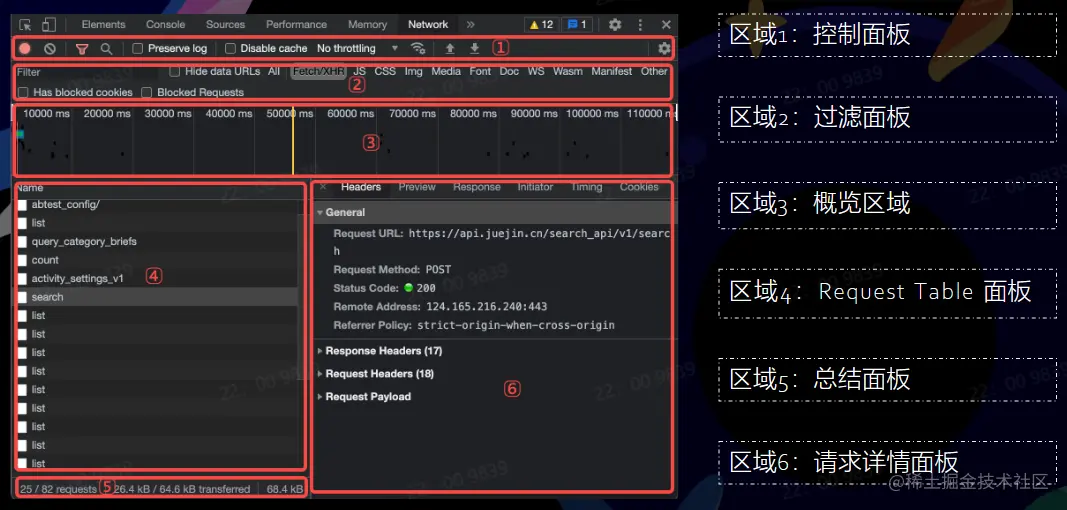Show more tabs with the double chevron
Image resolution: width=1067 pixels, height=510 pixels.
pos(470,25)
